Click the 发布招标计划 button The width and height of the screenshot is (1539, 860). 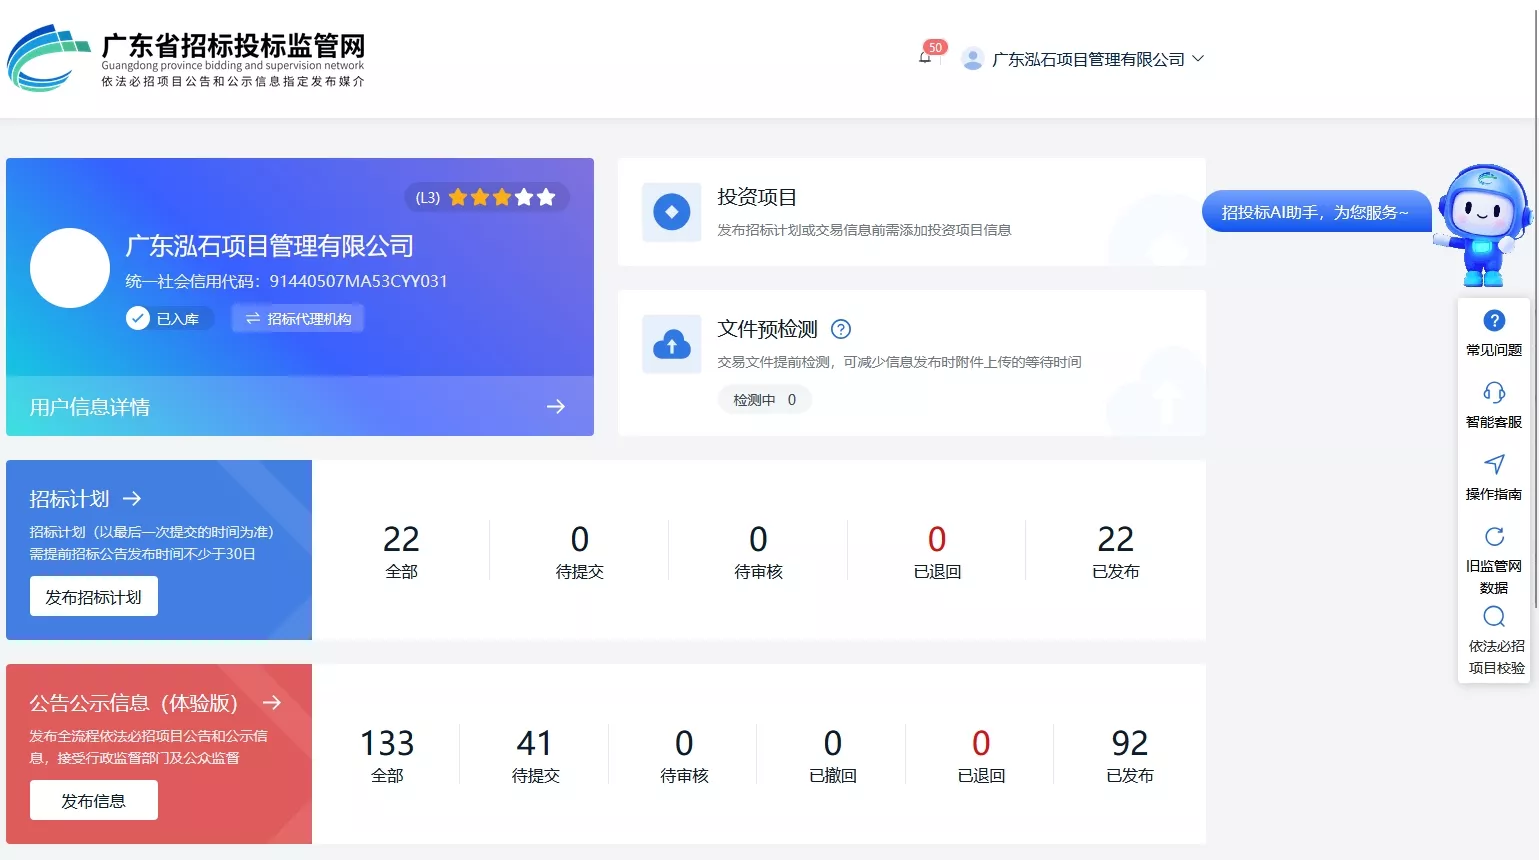tap(94, 597)
